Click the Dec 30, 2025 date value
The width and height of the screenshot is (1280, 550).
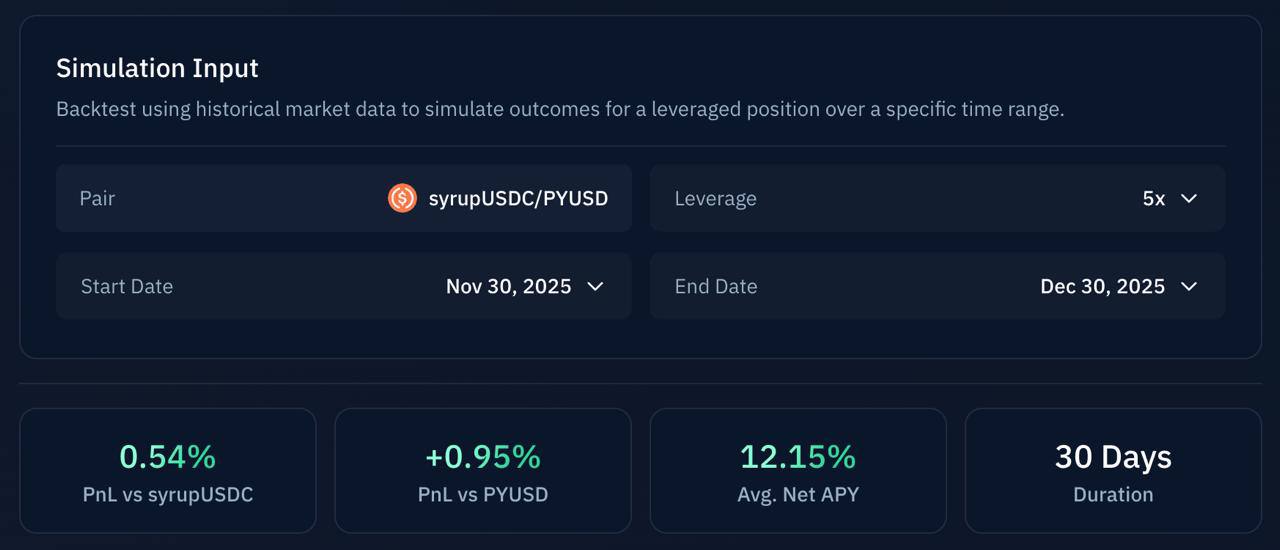point(1102,286)
